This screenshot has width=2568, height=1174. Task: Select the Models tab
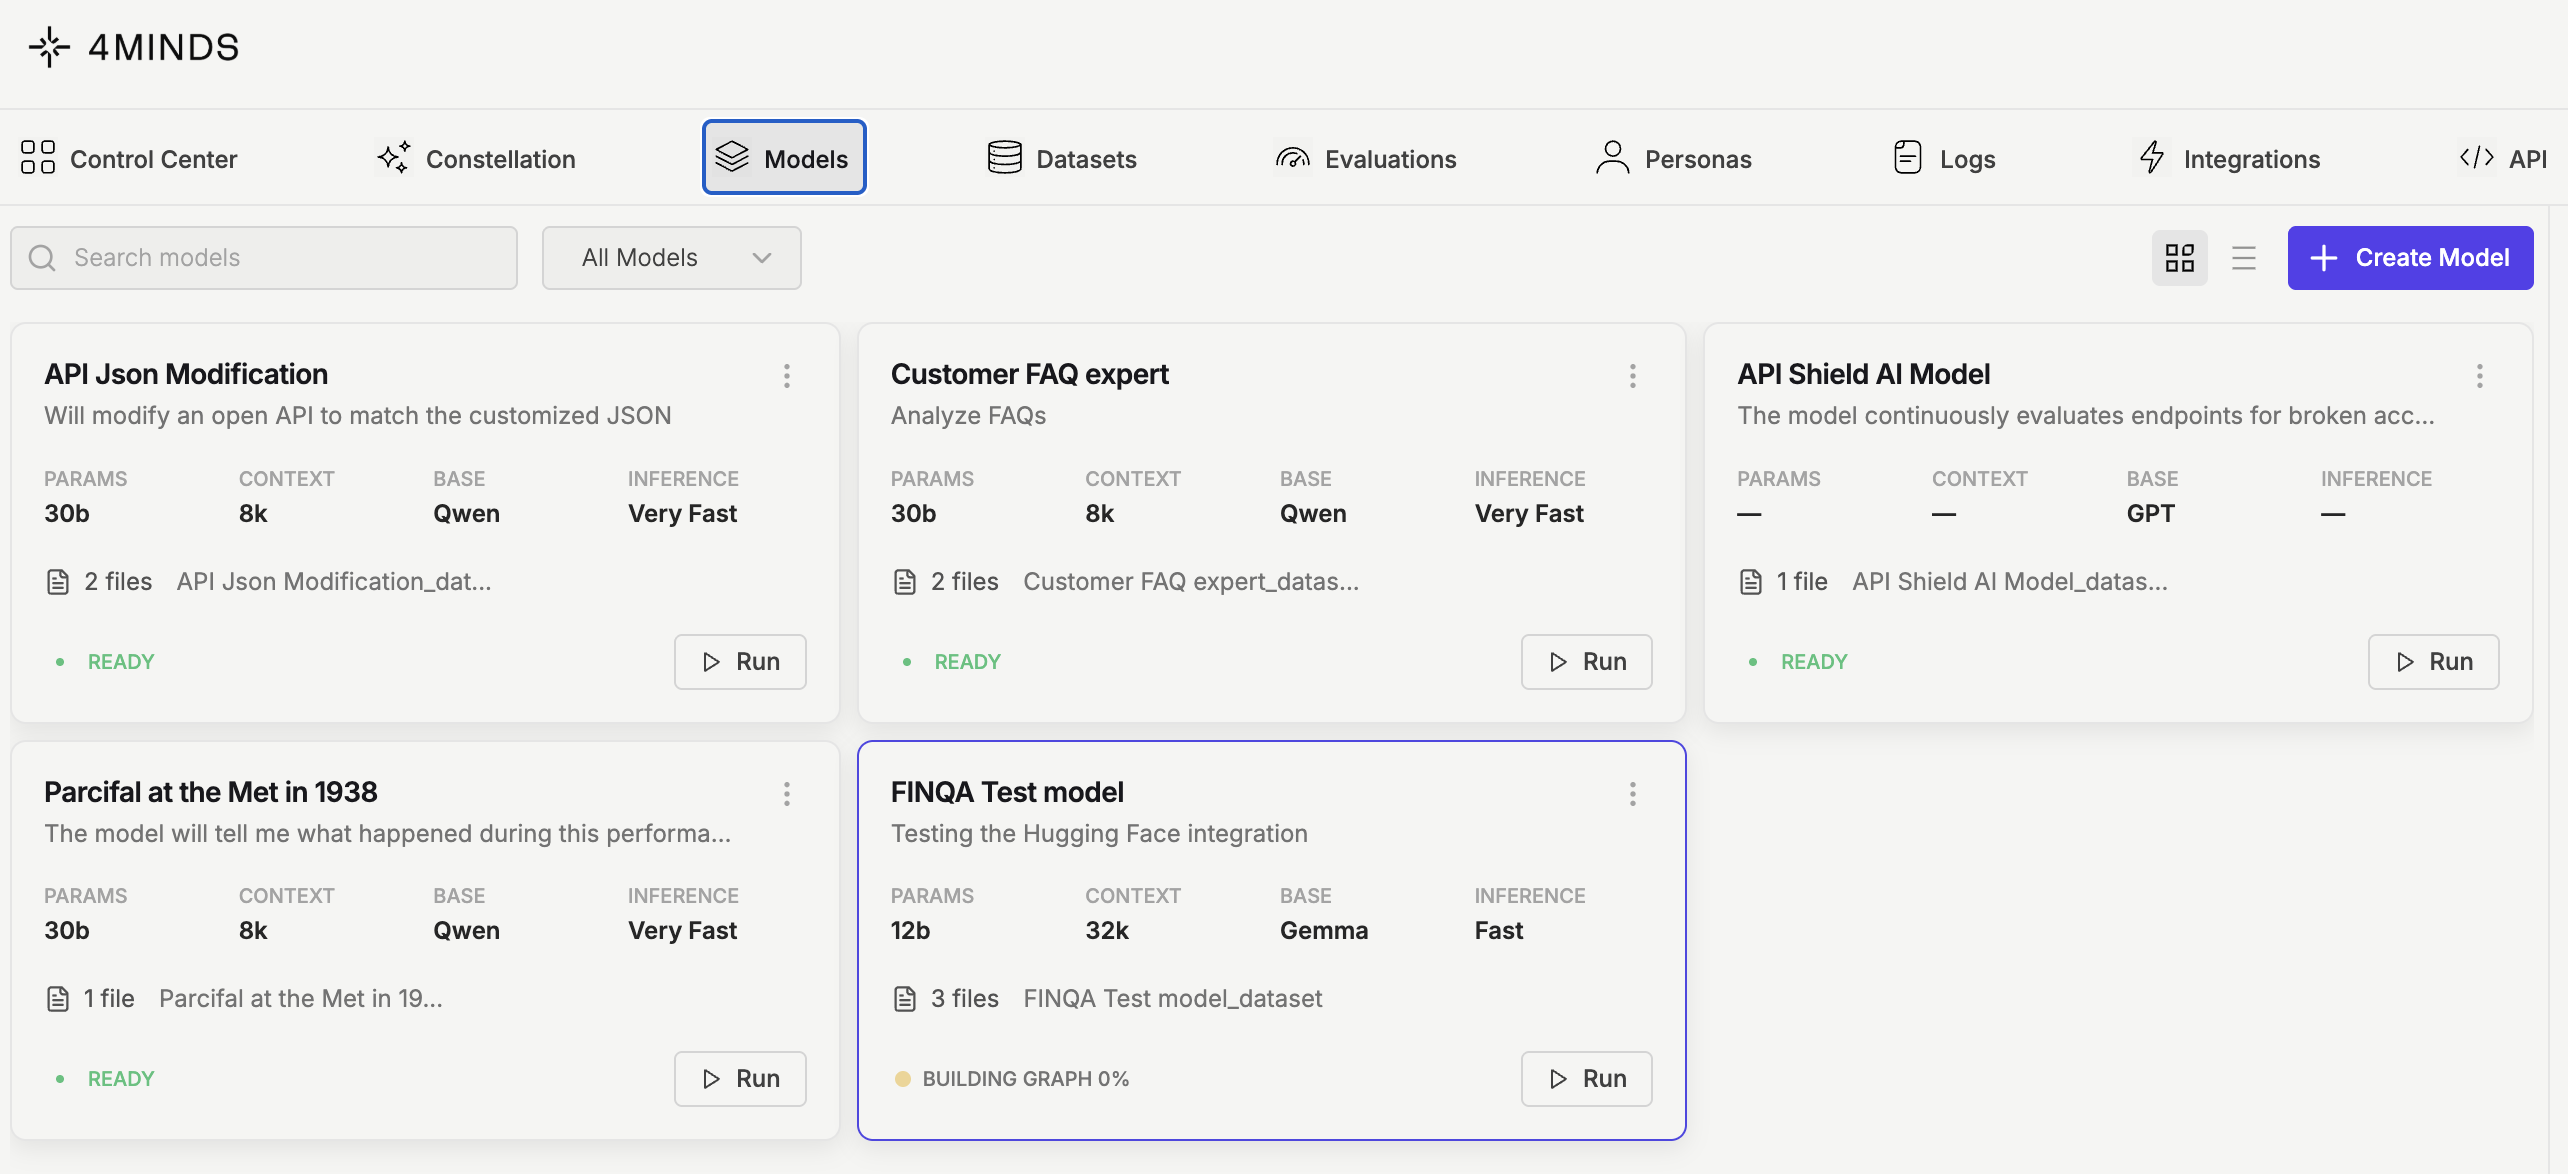tap(784, 158)
